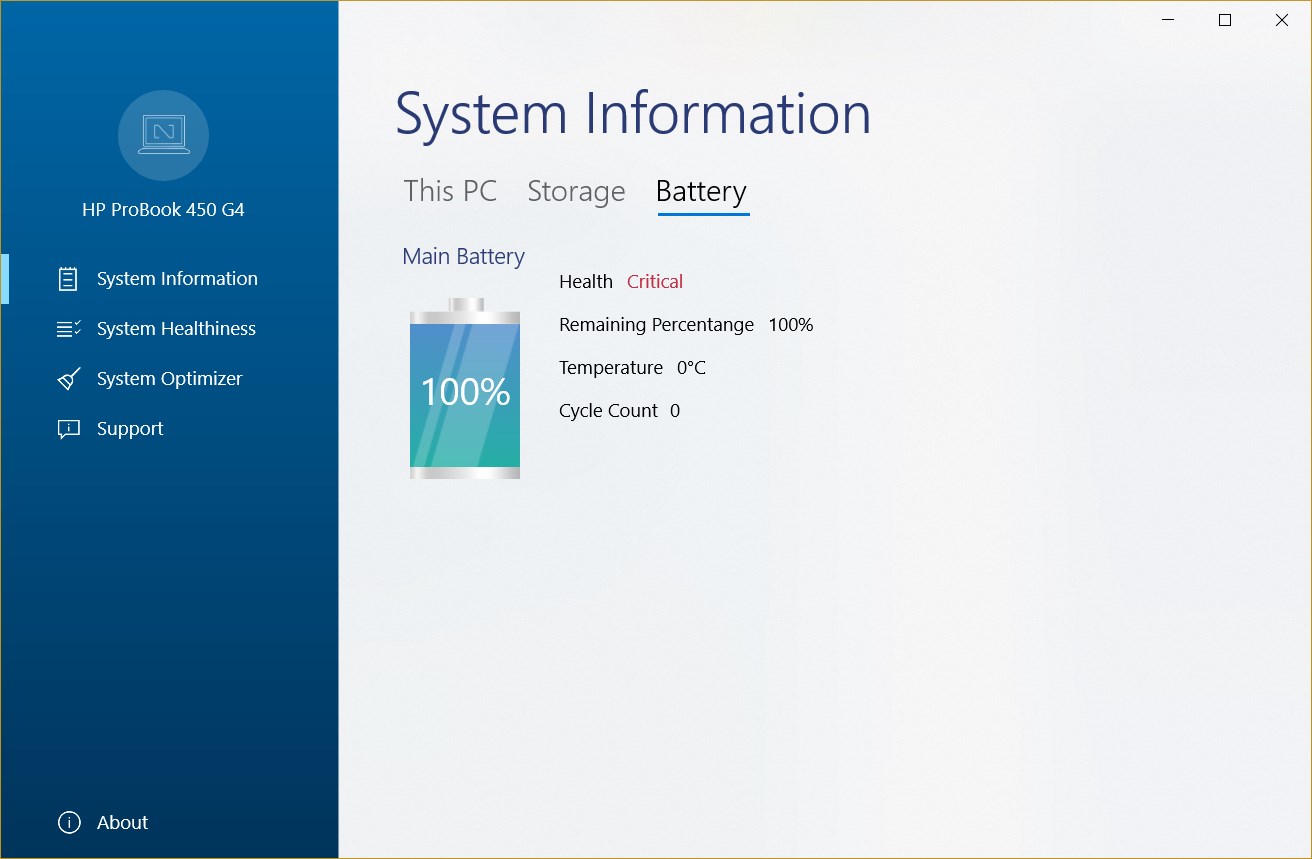The height and width of the screenshot is (859, 1312).
Task: Click the System Information clipboard icon
Action: pos(68,279)
